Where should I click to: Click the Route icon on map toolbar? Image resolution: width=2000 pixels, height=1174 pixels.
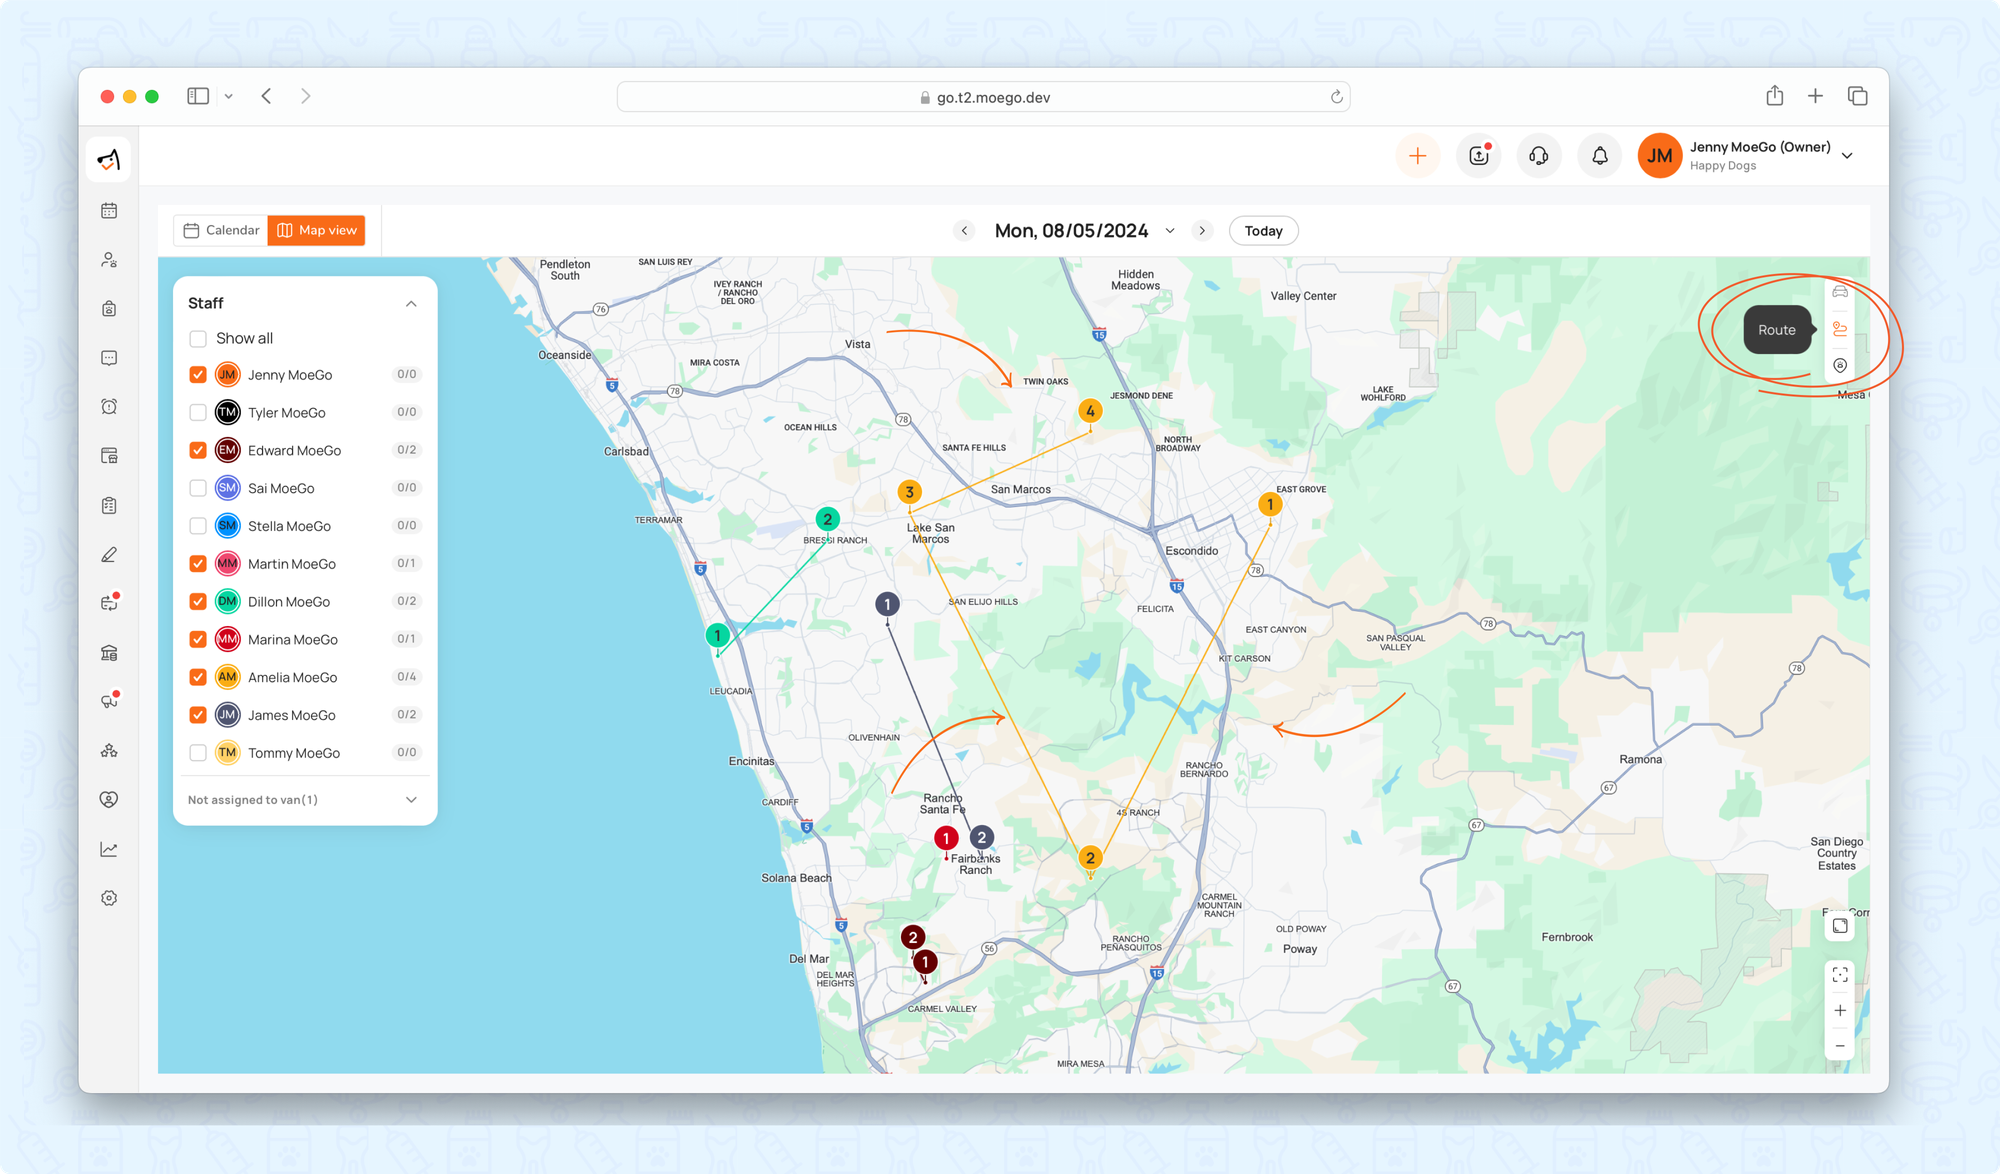1839,329
